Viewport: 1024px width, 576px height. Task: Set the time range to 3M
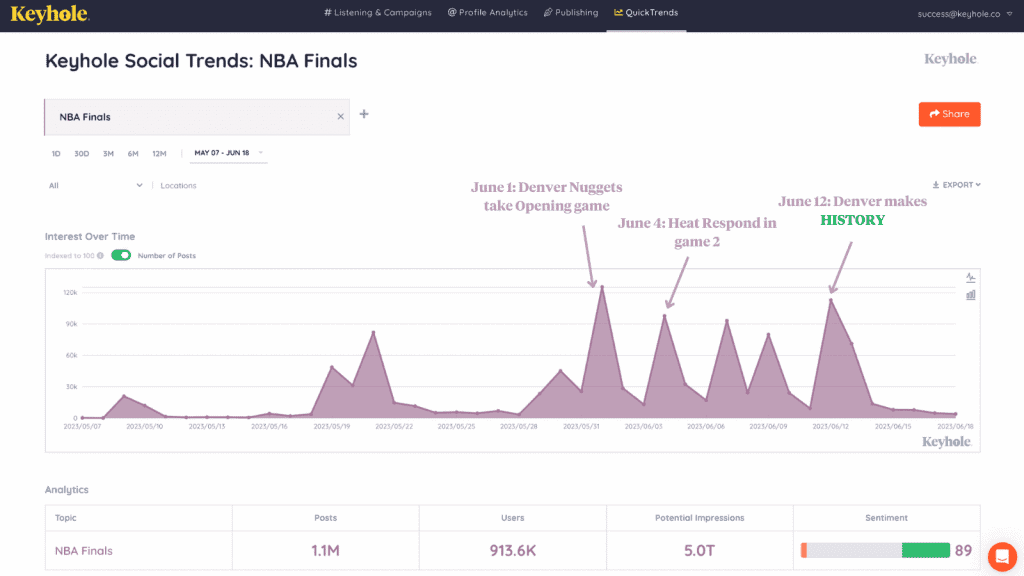[x=108, y=153]
